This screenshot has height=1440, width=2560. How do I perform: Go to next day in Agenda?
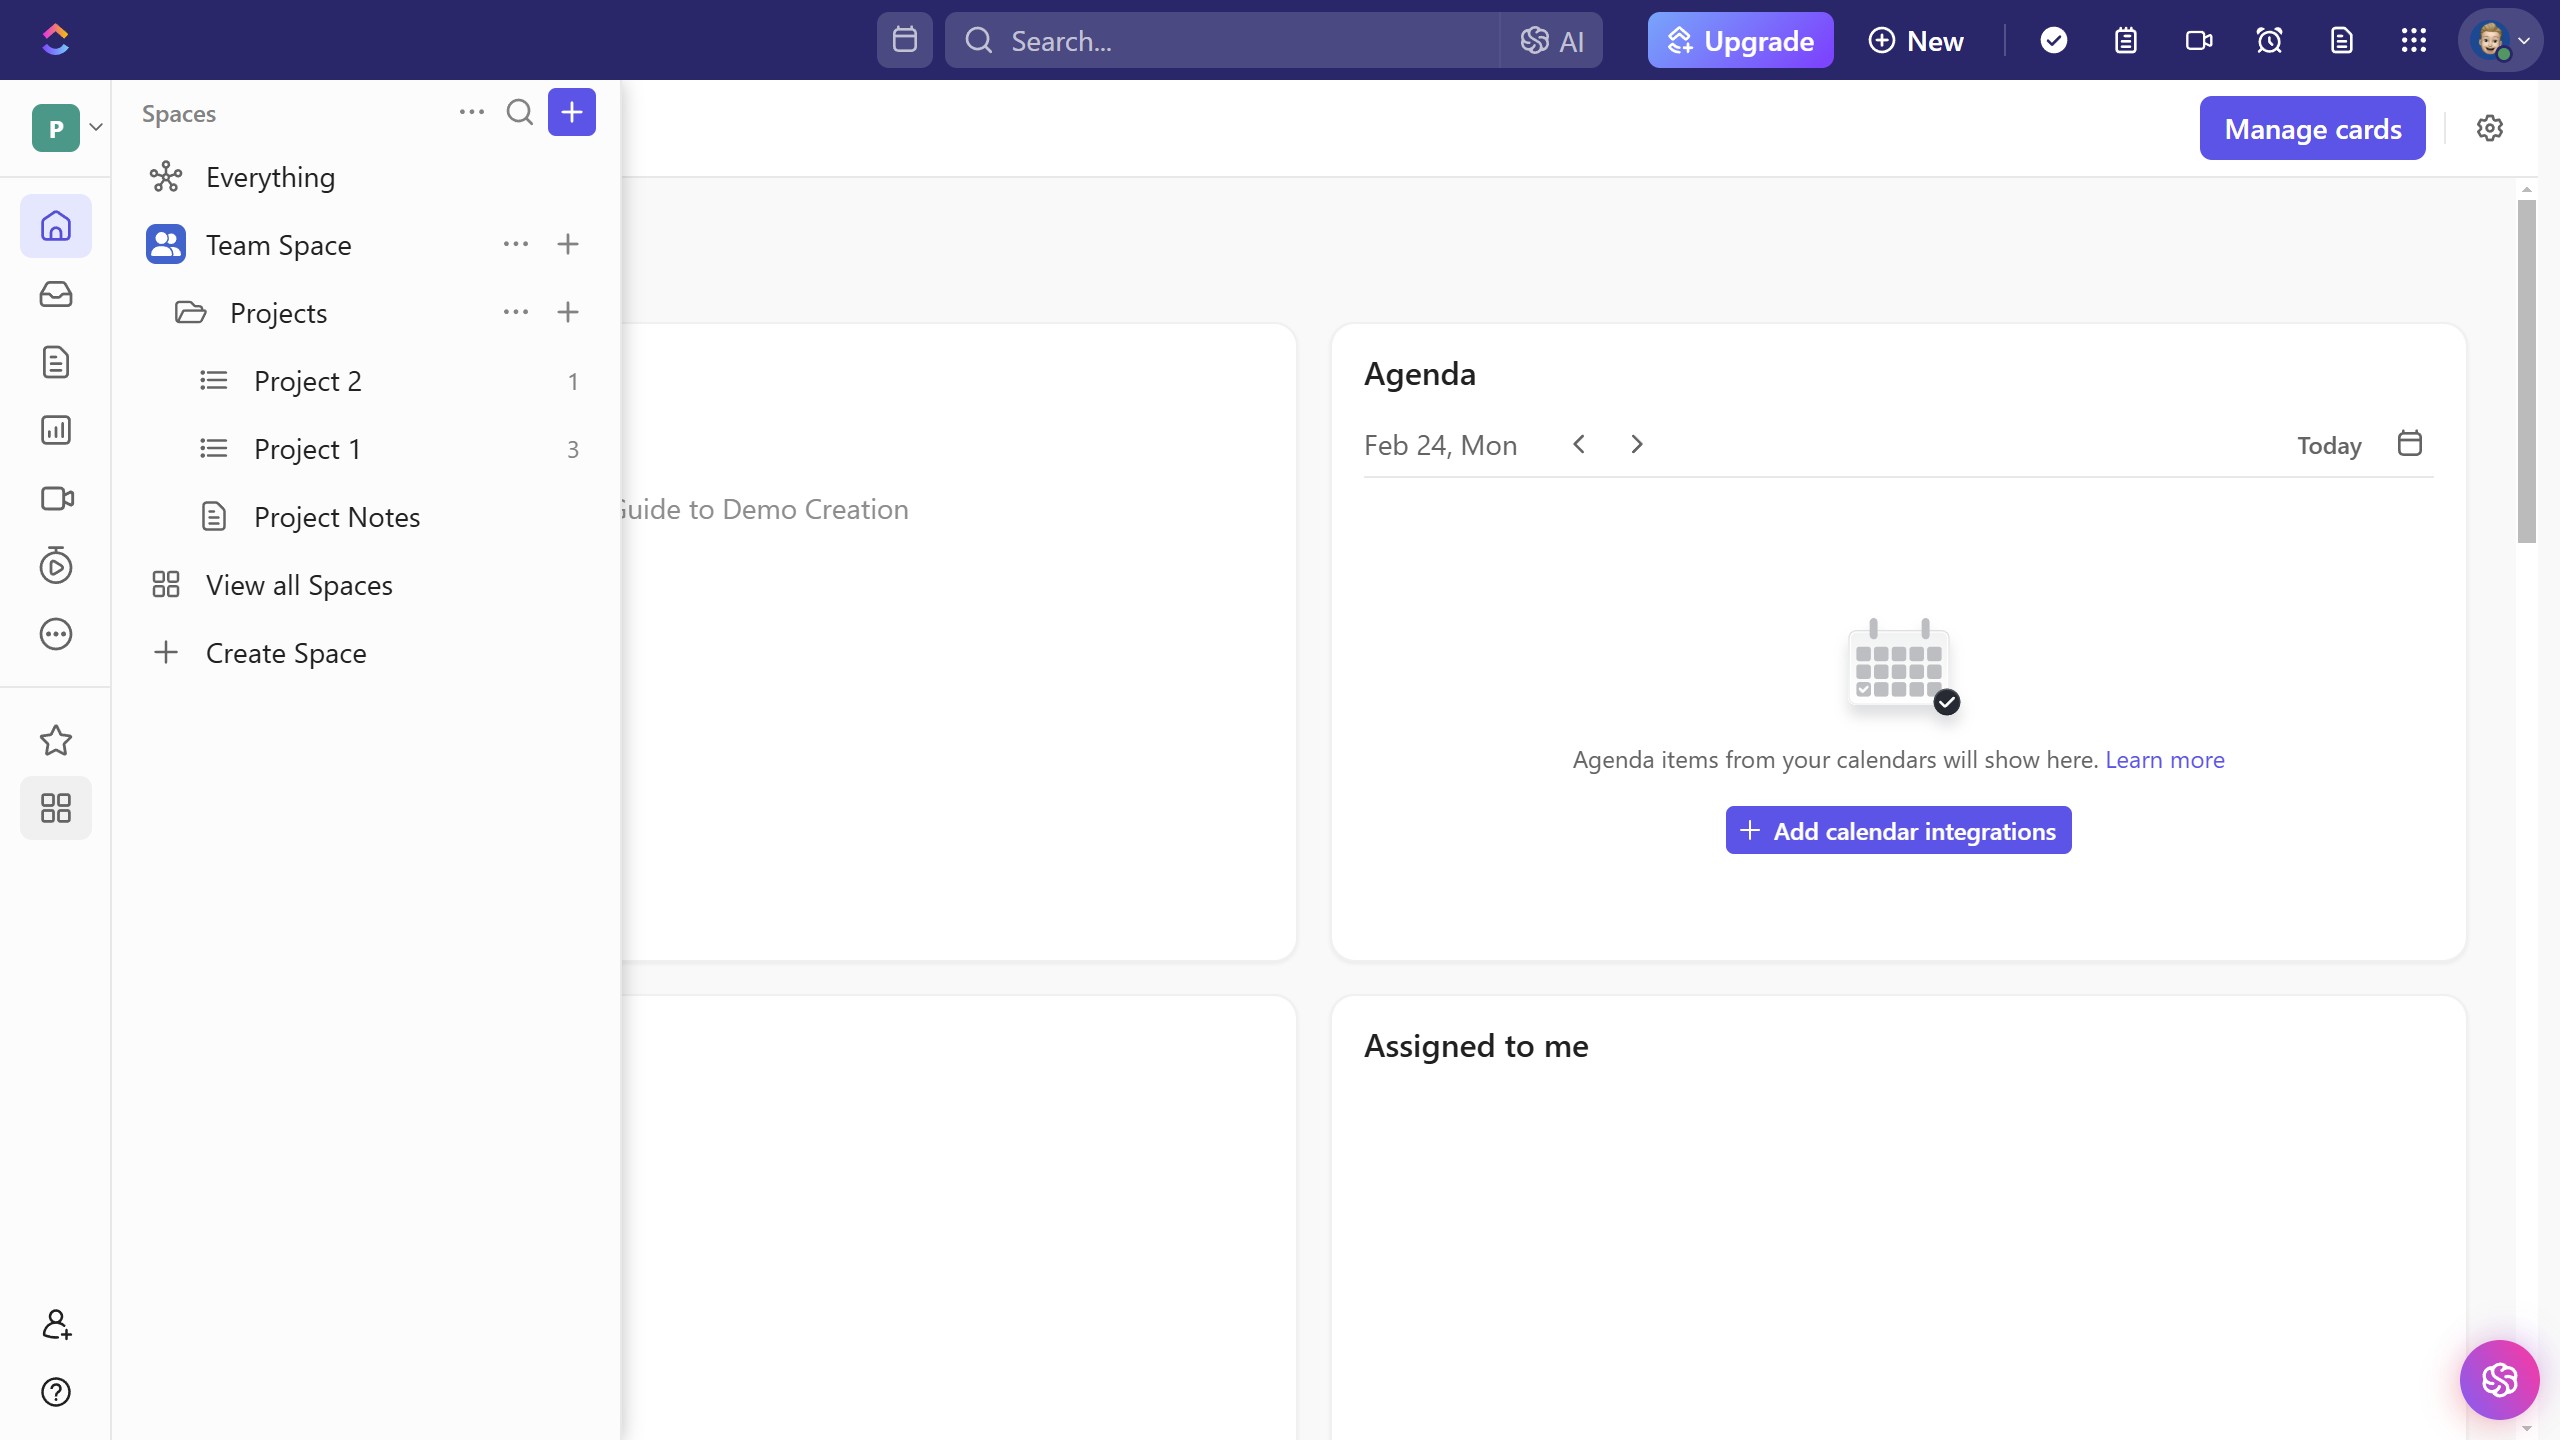click(1637, 444)
